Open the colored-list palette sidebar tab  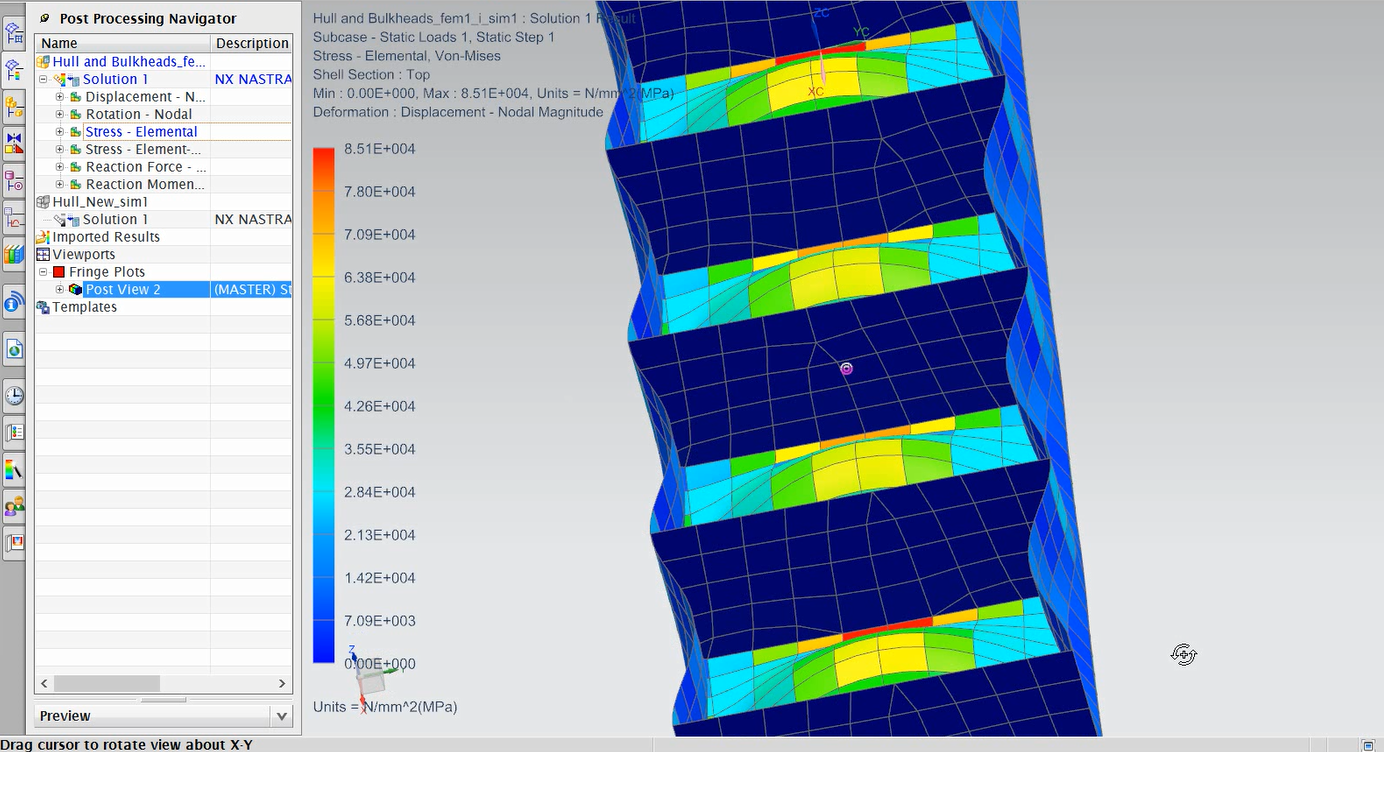(14, 432)
